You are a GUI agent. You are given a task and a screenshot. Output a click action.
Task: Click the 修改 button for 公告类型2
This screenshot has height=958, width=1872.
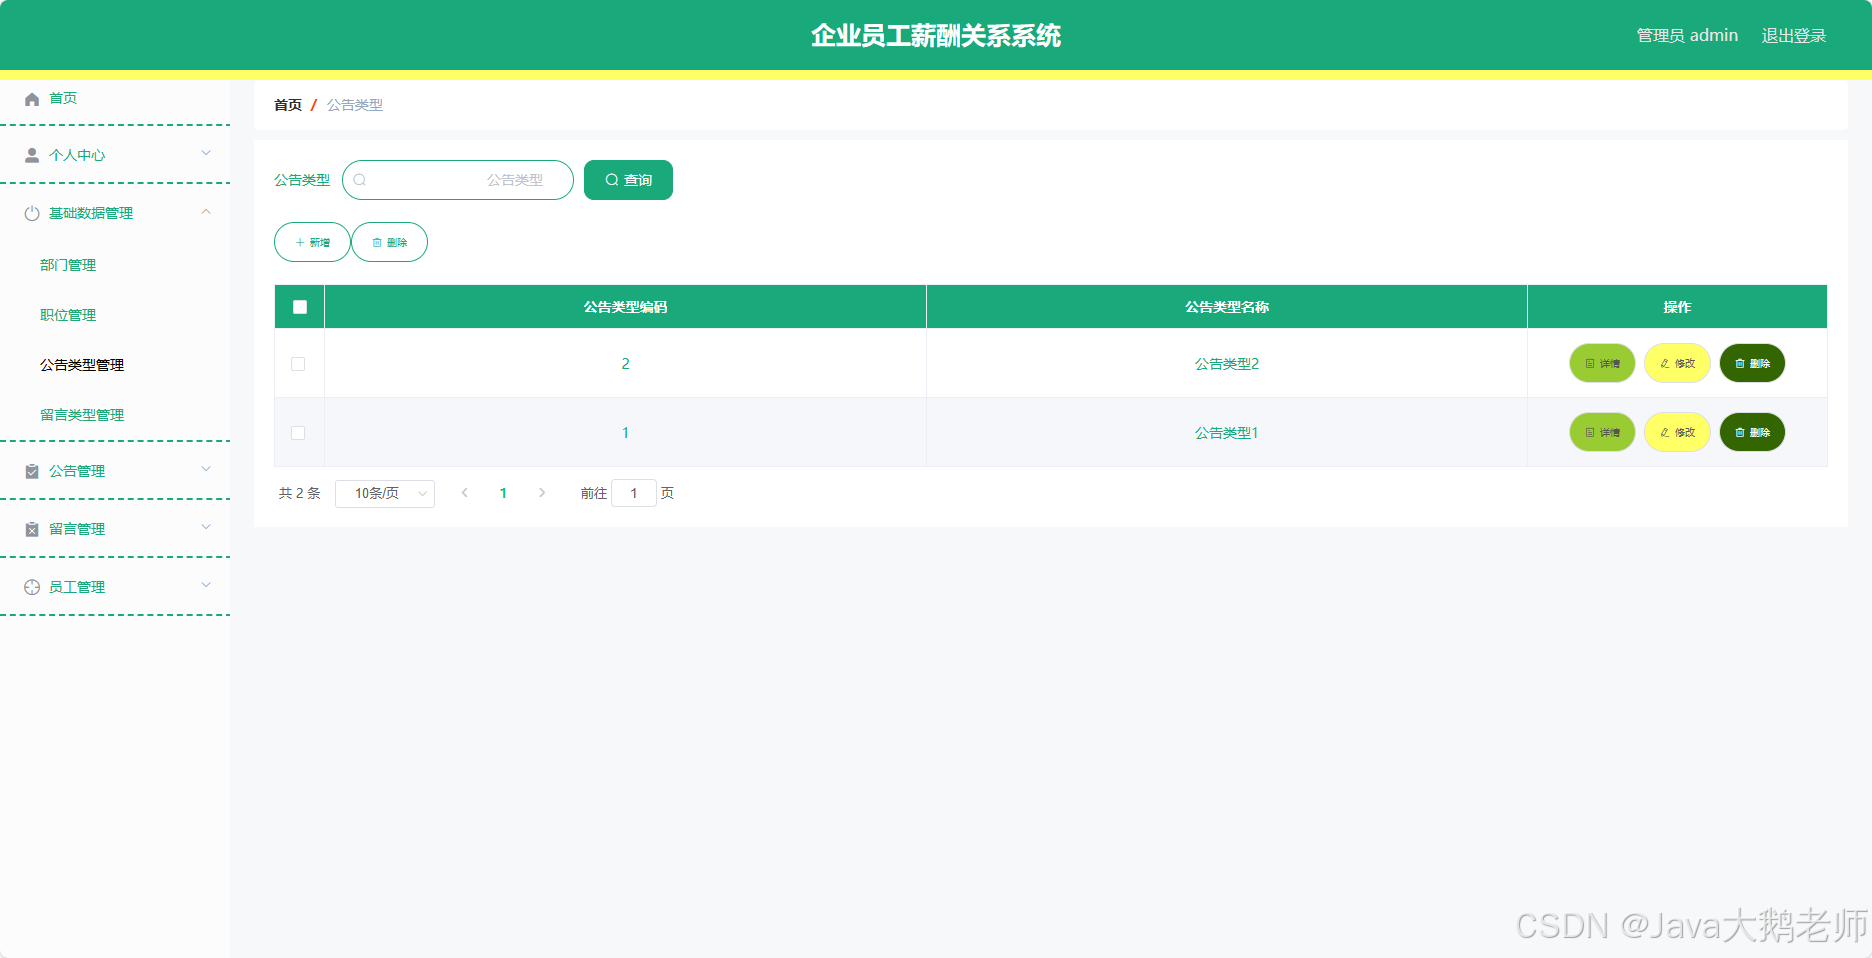point(1676,363)
